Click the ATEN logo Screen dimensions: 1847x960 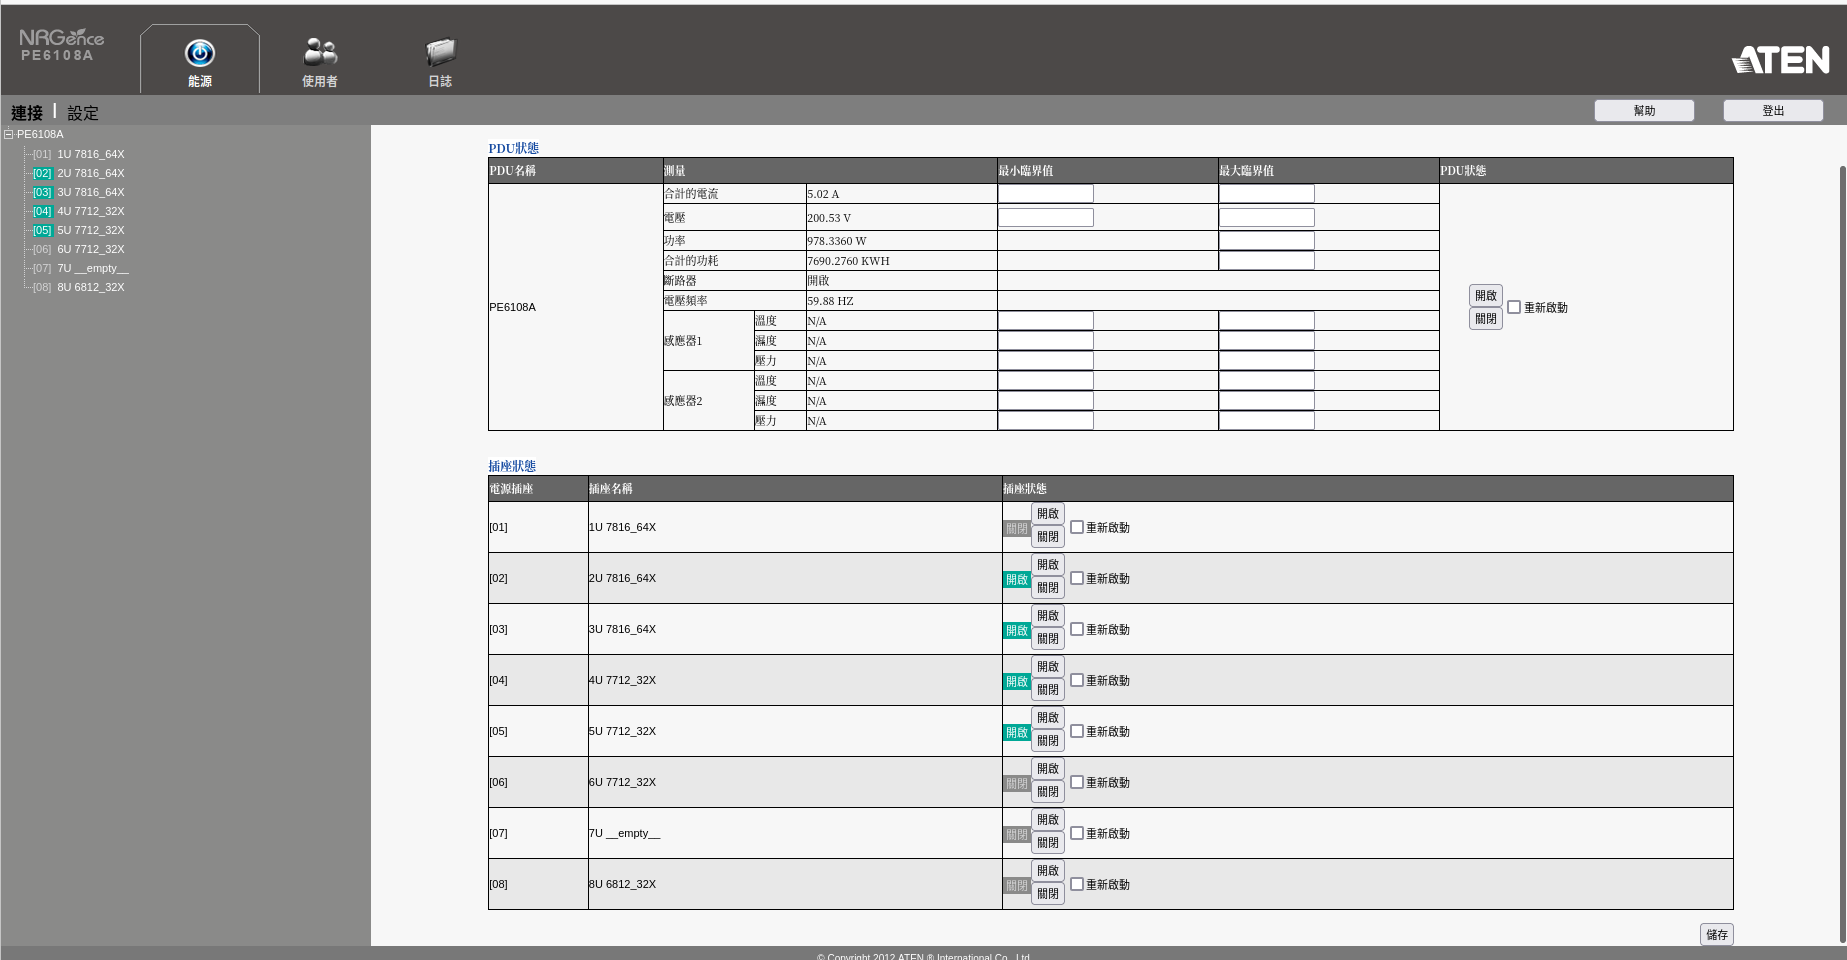(x=1781, y=61)
